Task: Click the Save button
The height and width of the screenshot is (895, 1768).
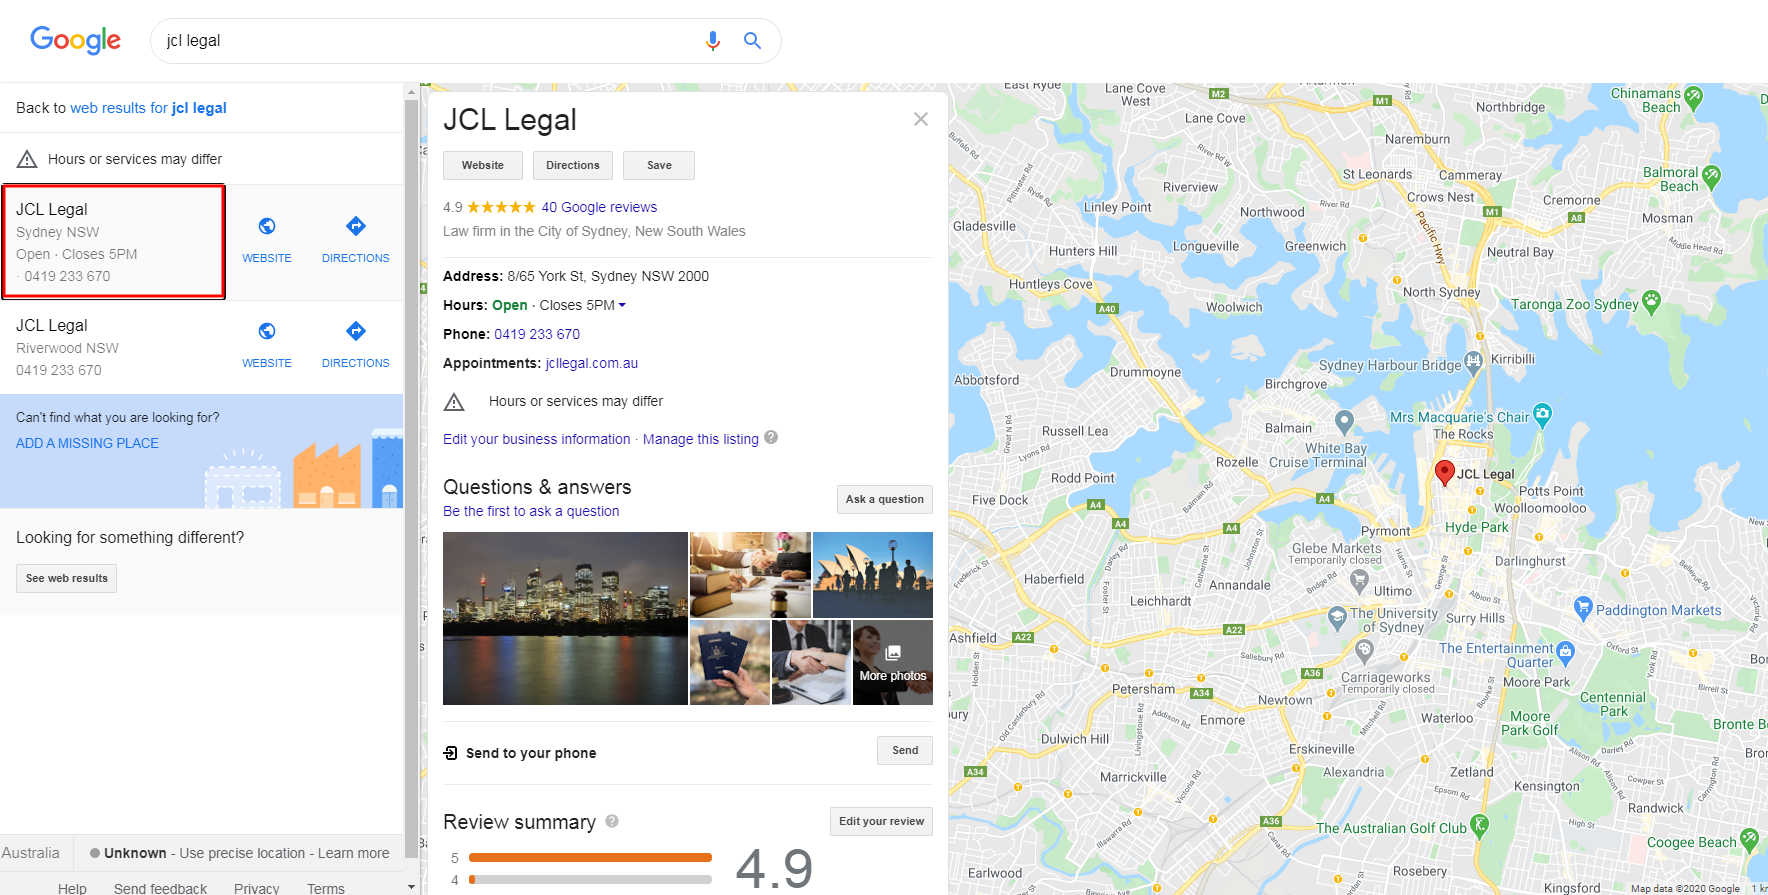Action: point(659,165)
